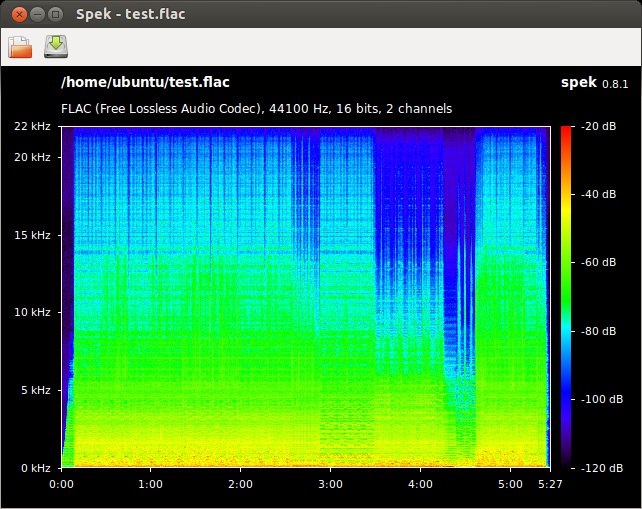642x509 pixels.
Task: Click the 1:00 time axis marker
Action: tap(150, 484)
